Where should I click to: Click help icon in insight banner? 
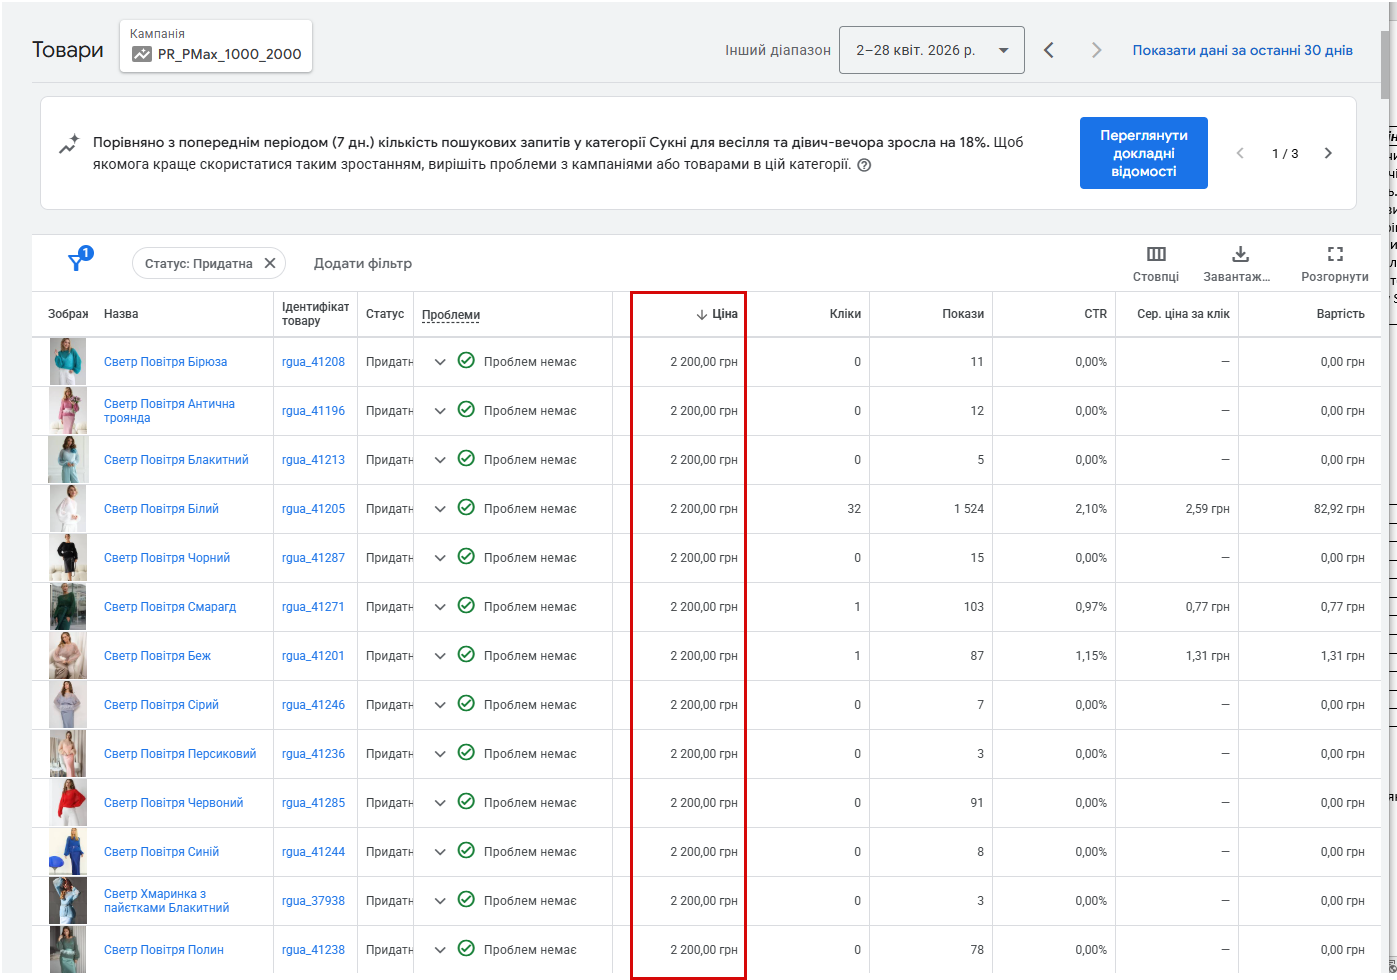(x=864, y=165)
